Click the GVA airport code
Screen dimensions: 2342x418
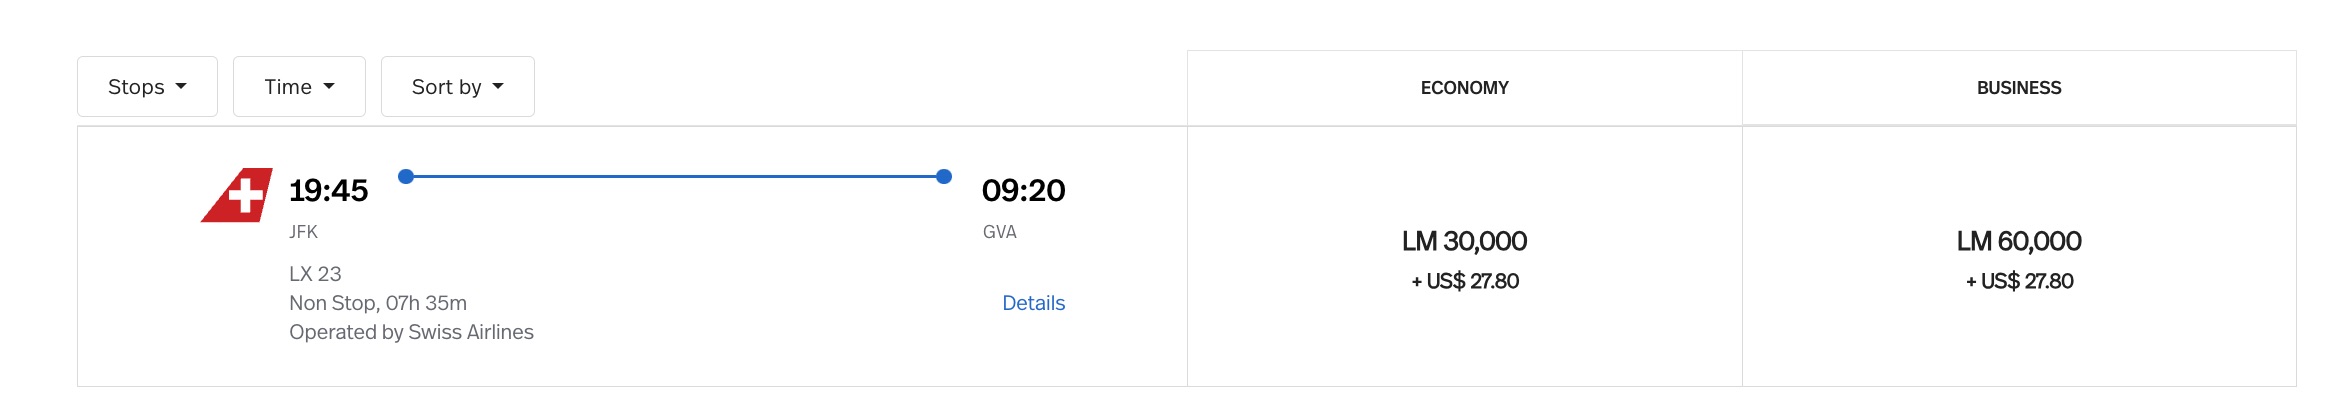tap(999, 232)
